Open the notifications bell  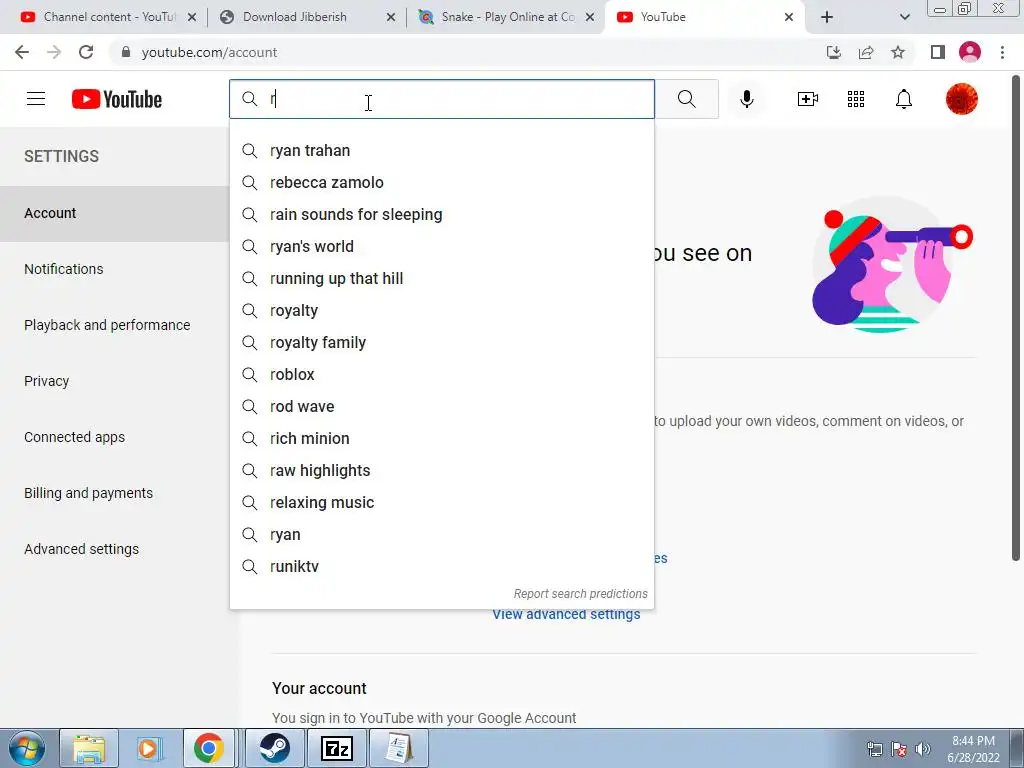pyautogui.click(x=904, y=99)
